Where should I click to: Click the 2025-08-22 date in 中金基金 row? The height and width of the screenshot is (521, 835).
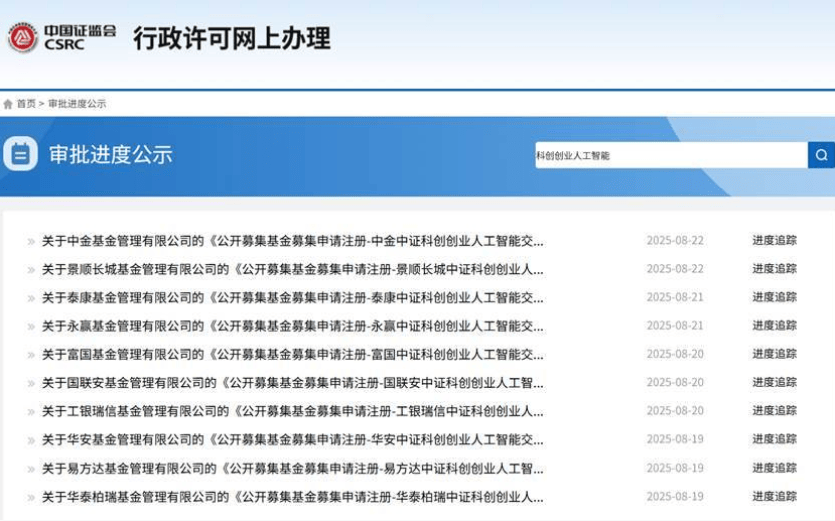tap(675, 241)
